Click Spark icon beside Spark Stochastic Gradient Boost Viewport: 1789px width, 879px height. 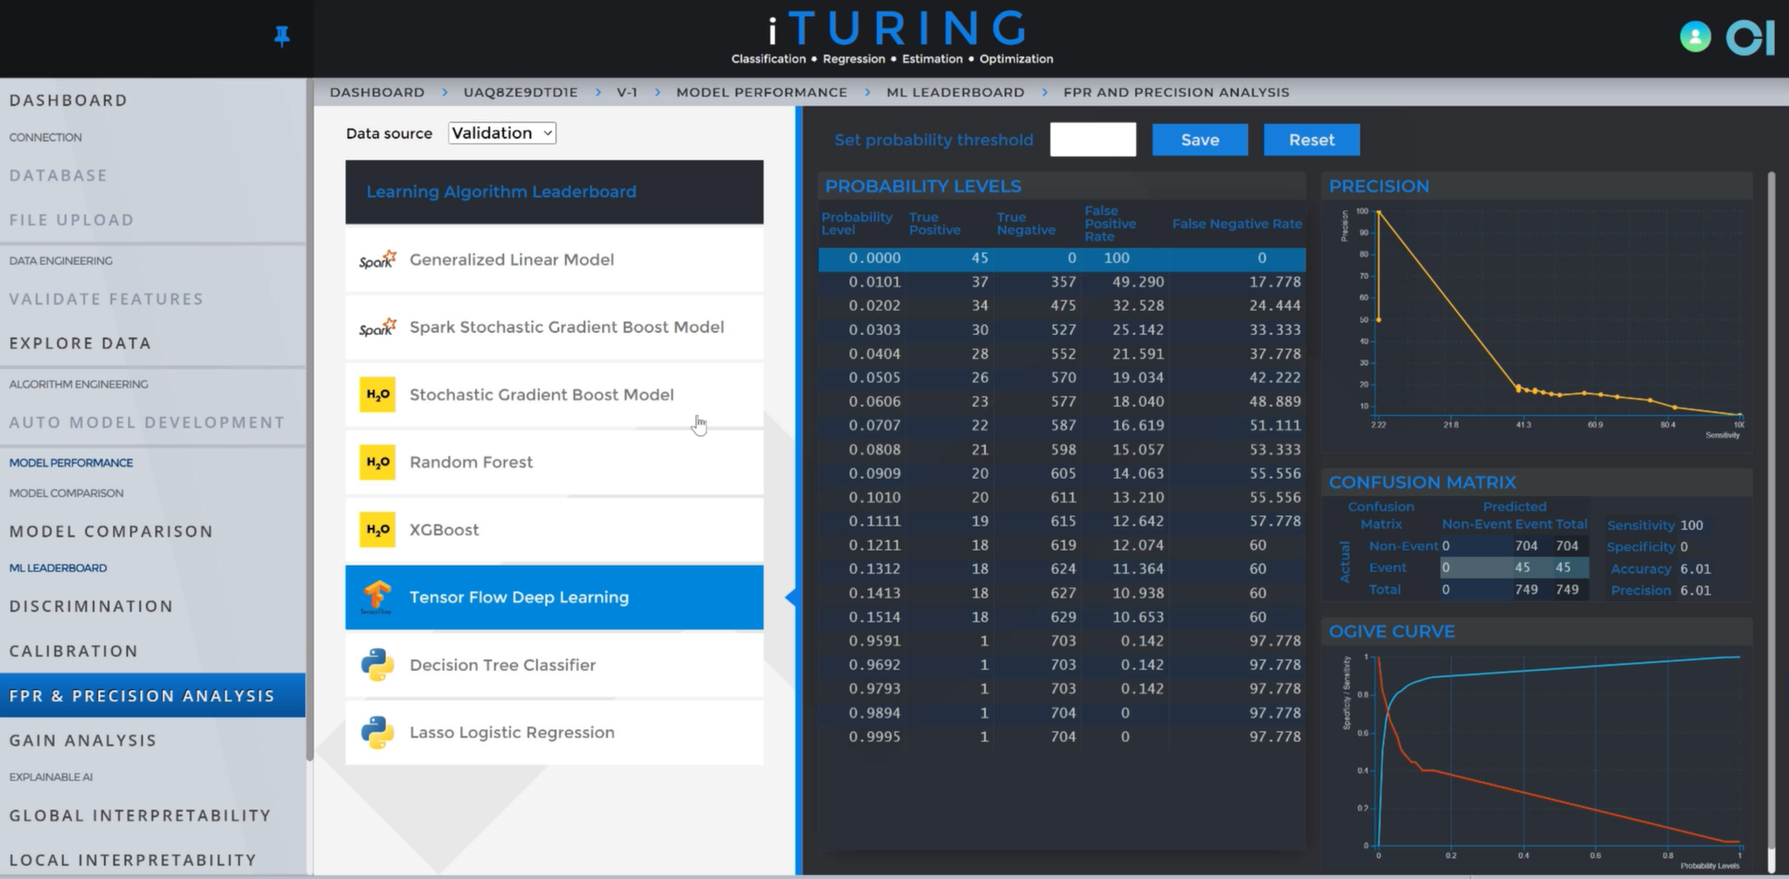[377, 327]
